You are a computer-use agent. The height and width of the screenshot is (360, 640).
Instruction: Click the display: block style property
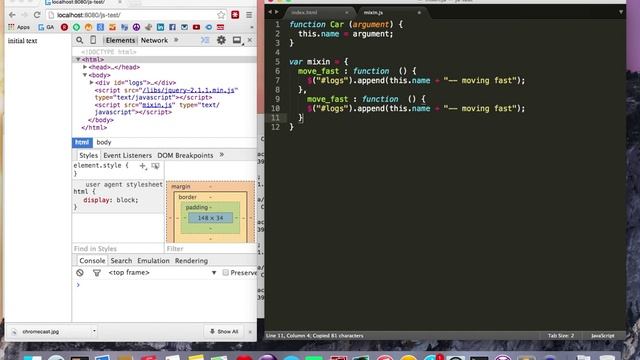[111, 200]
